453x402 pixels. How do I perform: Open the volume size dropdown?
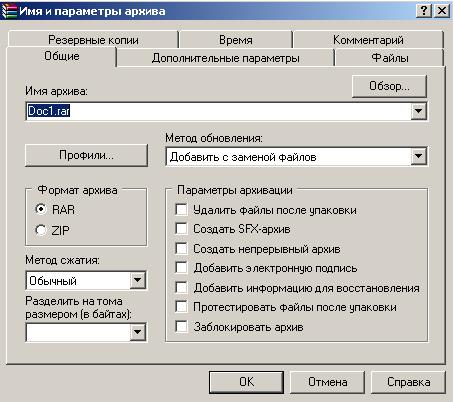pos(137,332)
